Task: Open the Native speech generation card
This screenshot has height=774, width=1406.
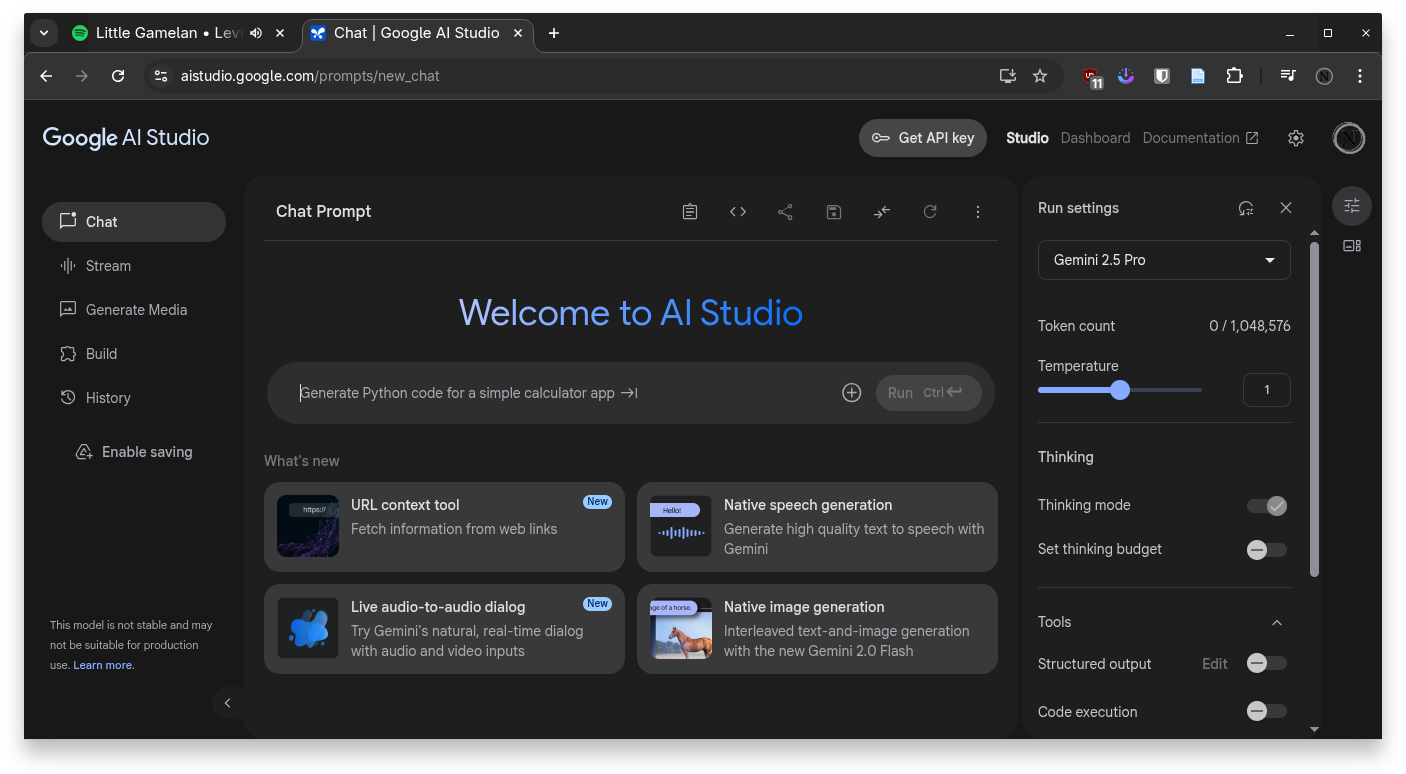Action: pyautogui.click(x=817, y=527)
